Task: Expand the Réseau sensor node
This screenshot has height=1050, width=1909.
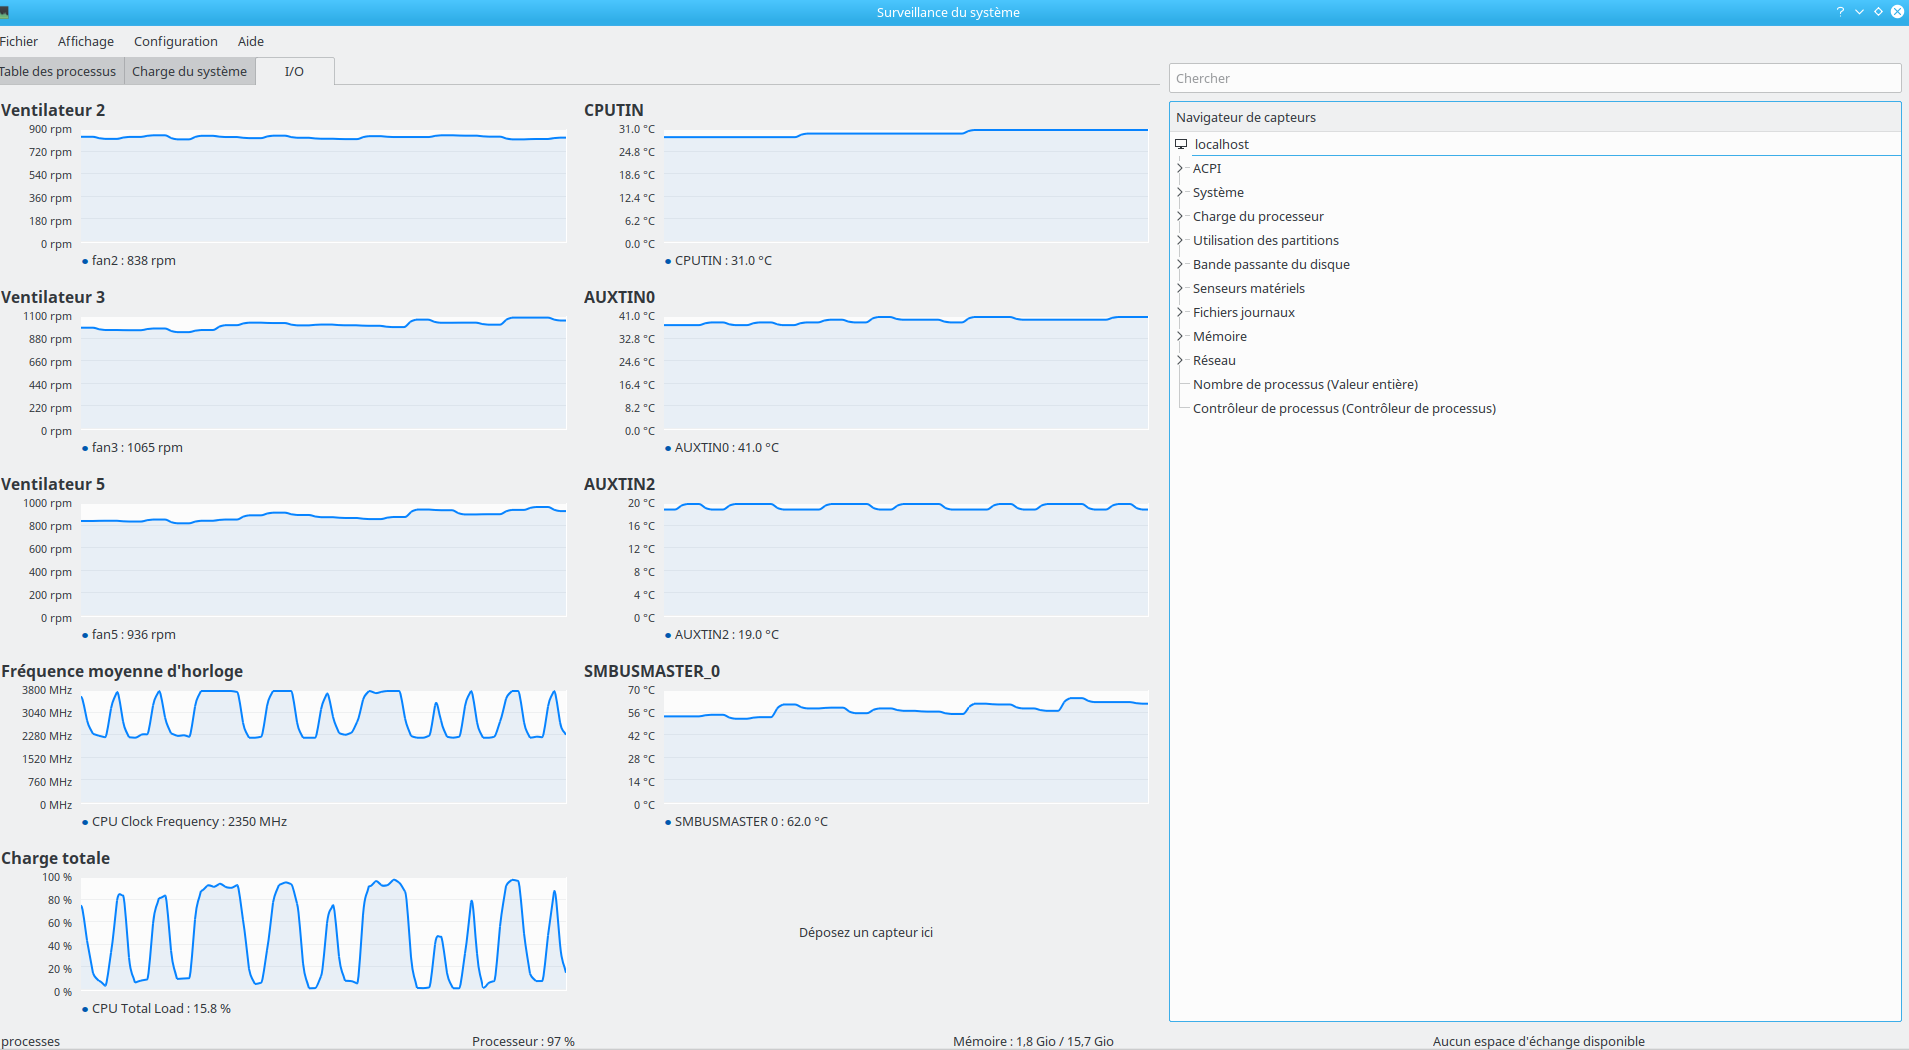Action: tap(1180, 360)
